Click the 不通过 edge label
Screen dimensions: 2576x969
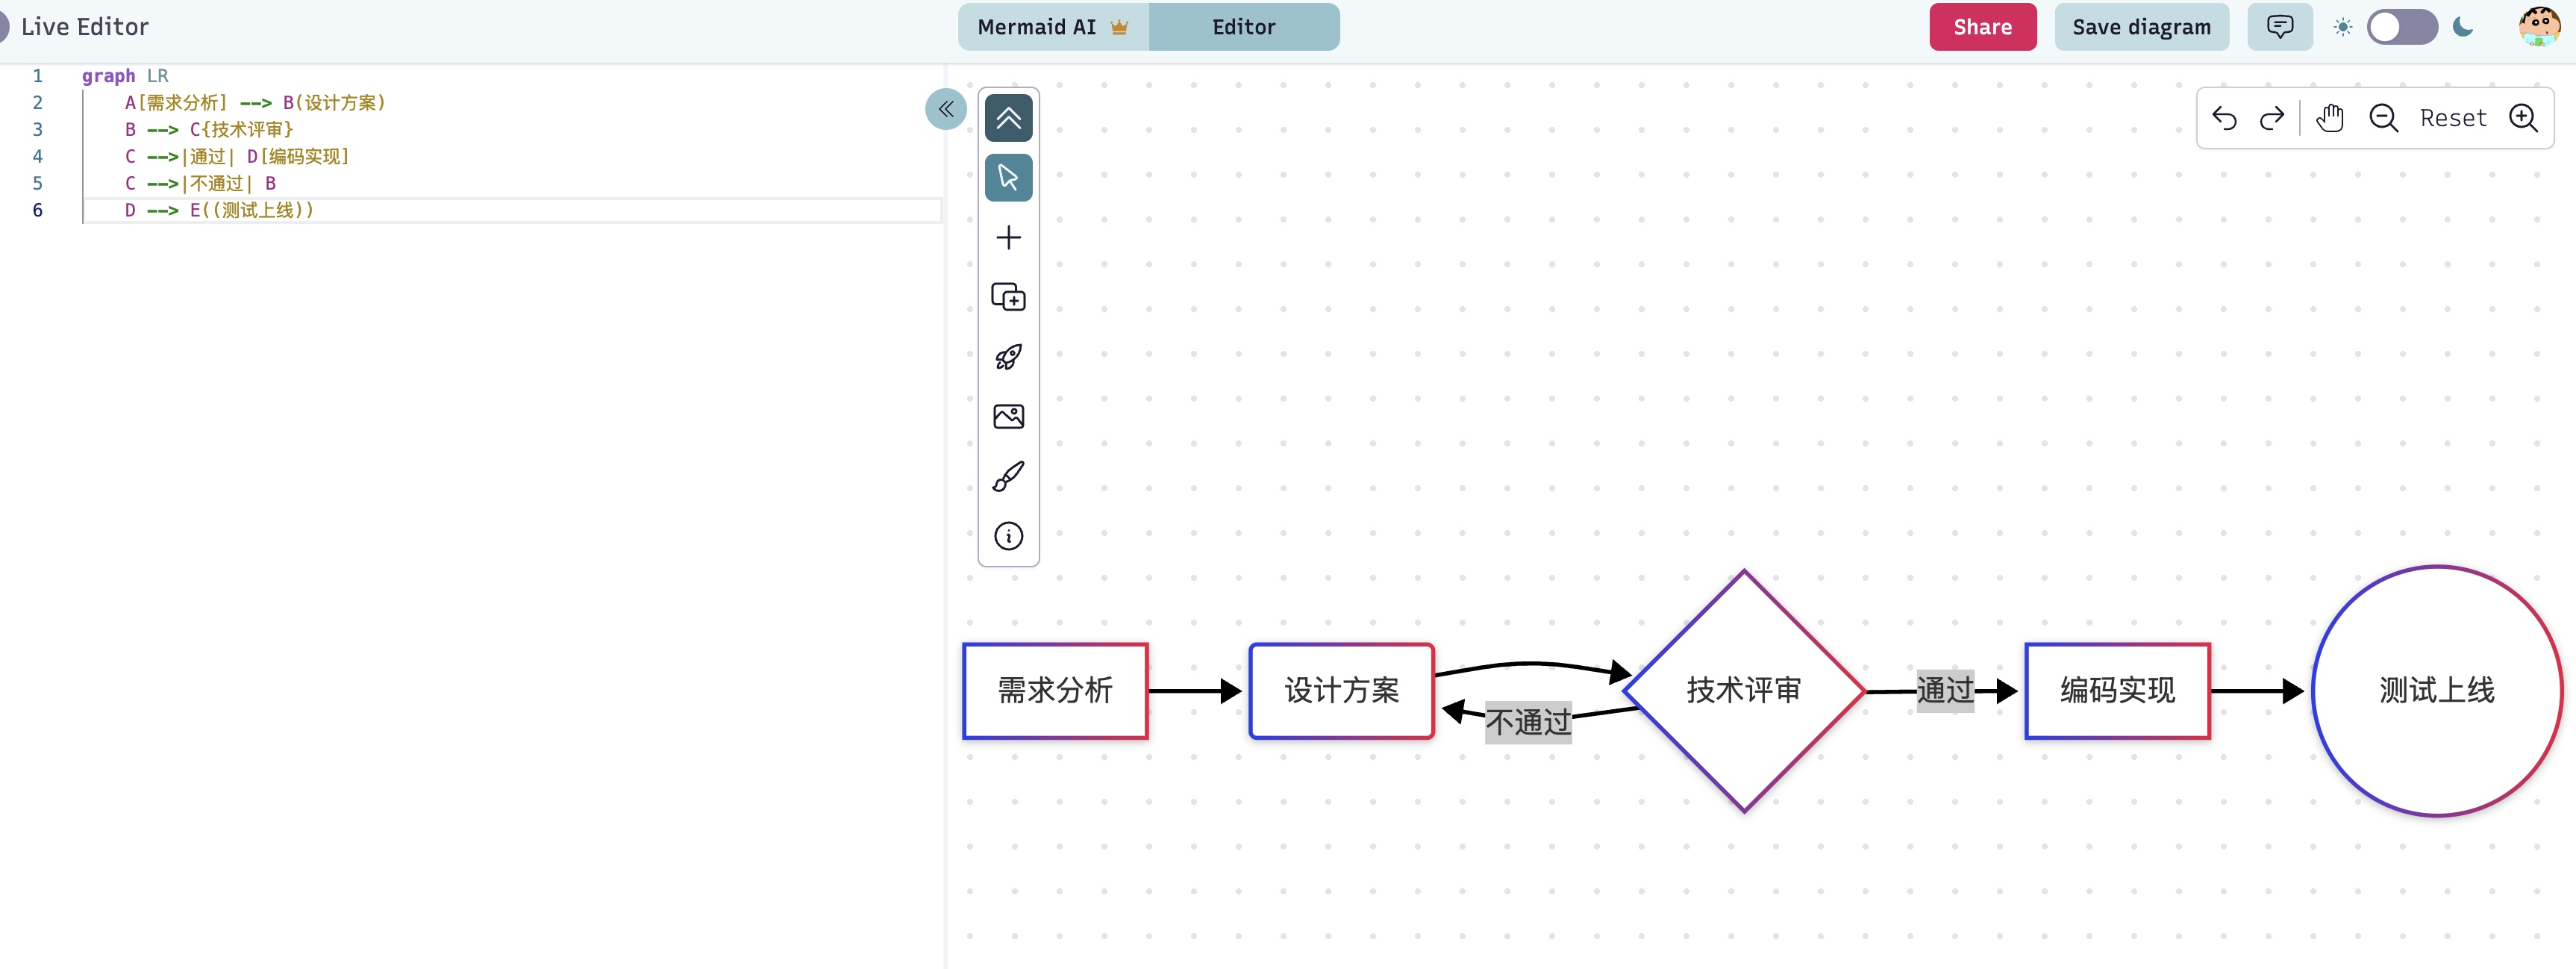click(1528, 722)
